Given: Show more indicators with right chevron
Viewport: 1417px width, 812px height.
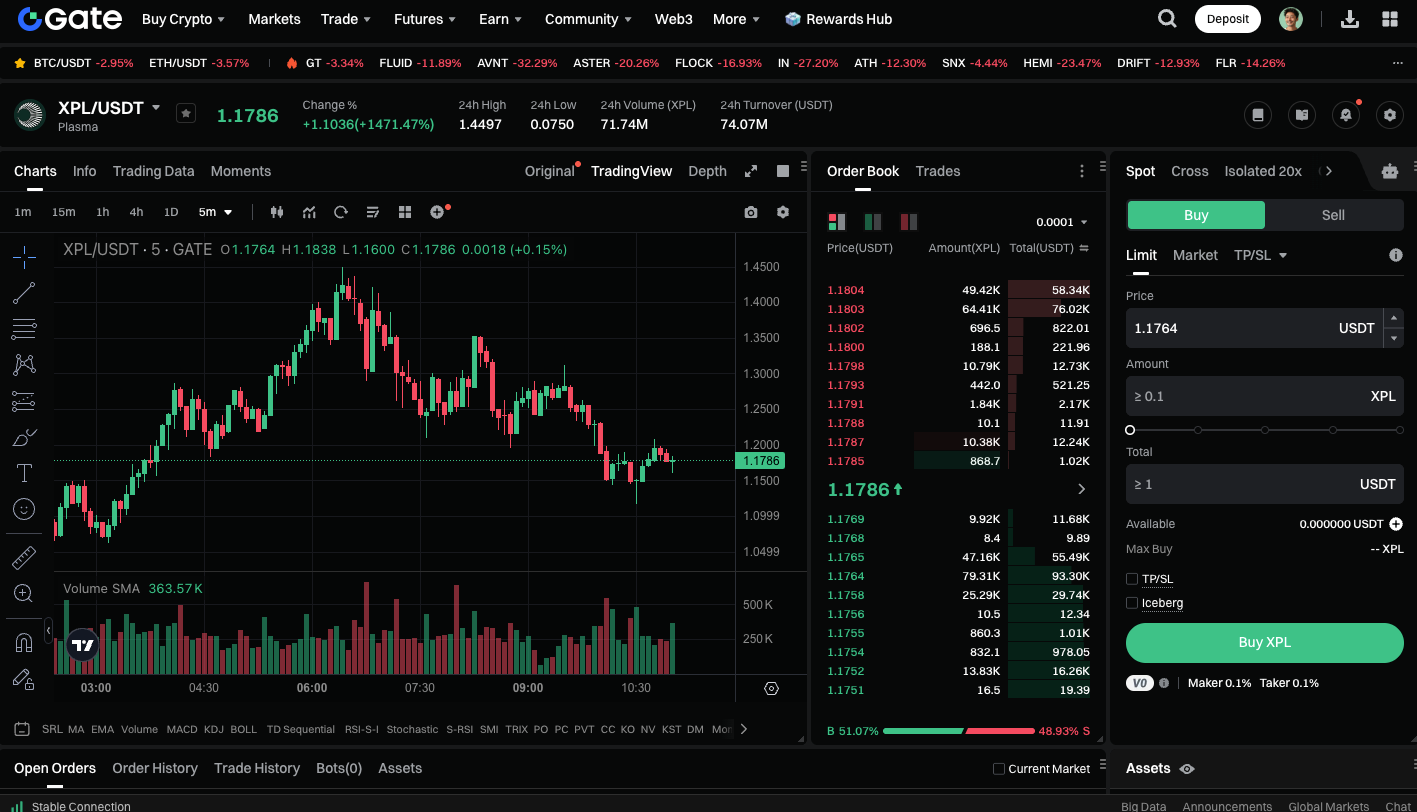Looking at the screenshot, I should [743, 729].
